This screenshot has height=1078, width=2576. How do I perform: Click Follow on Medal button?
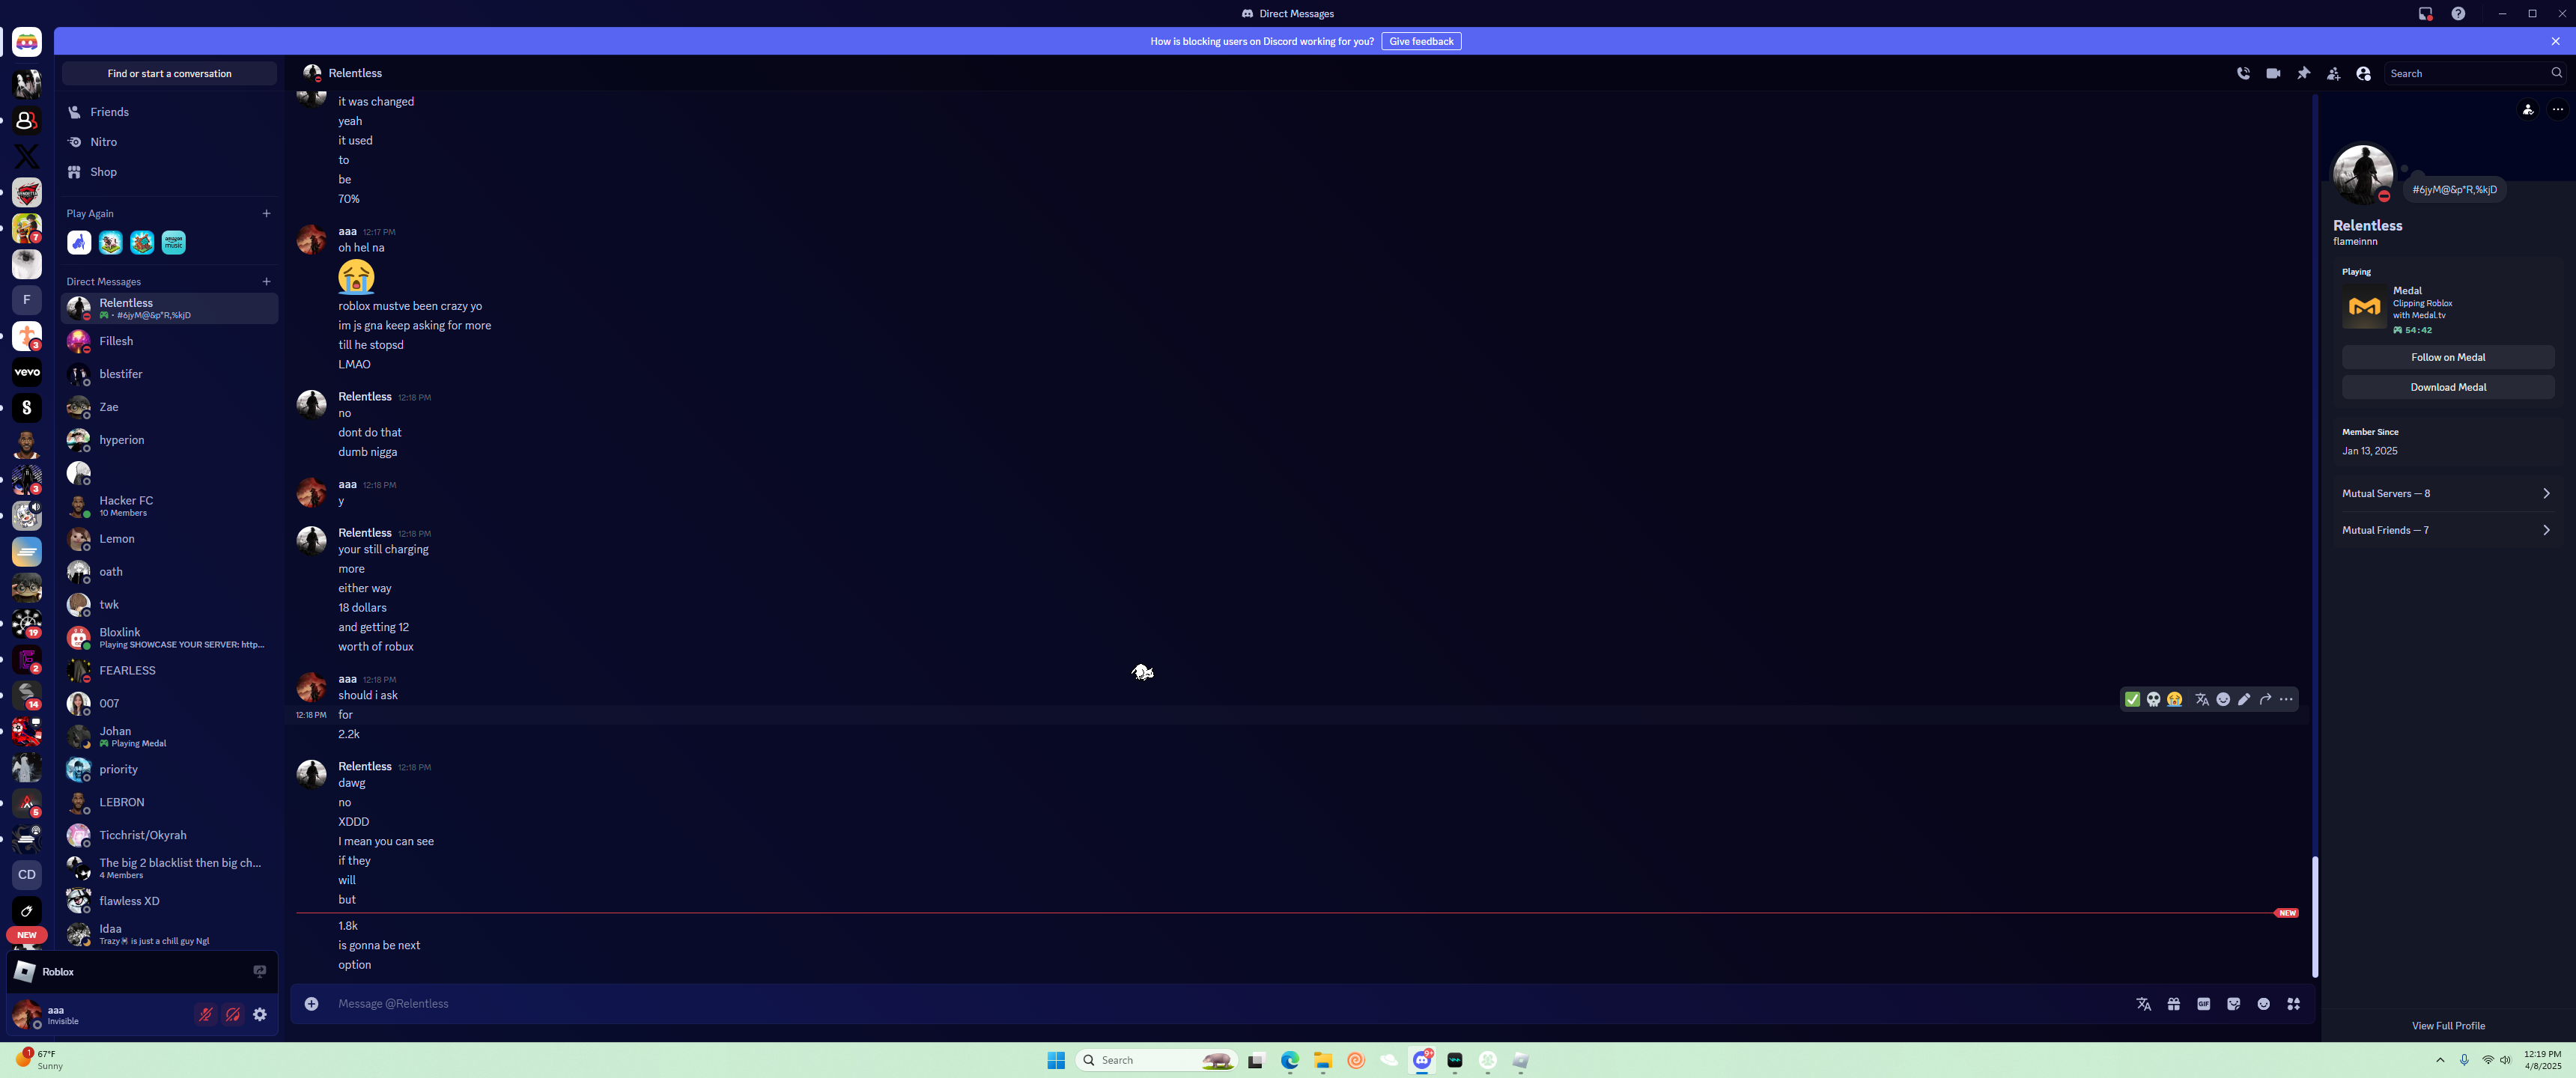(x=2447, y=357)
